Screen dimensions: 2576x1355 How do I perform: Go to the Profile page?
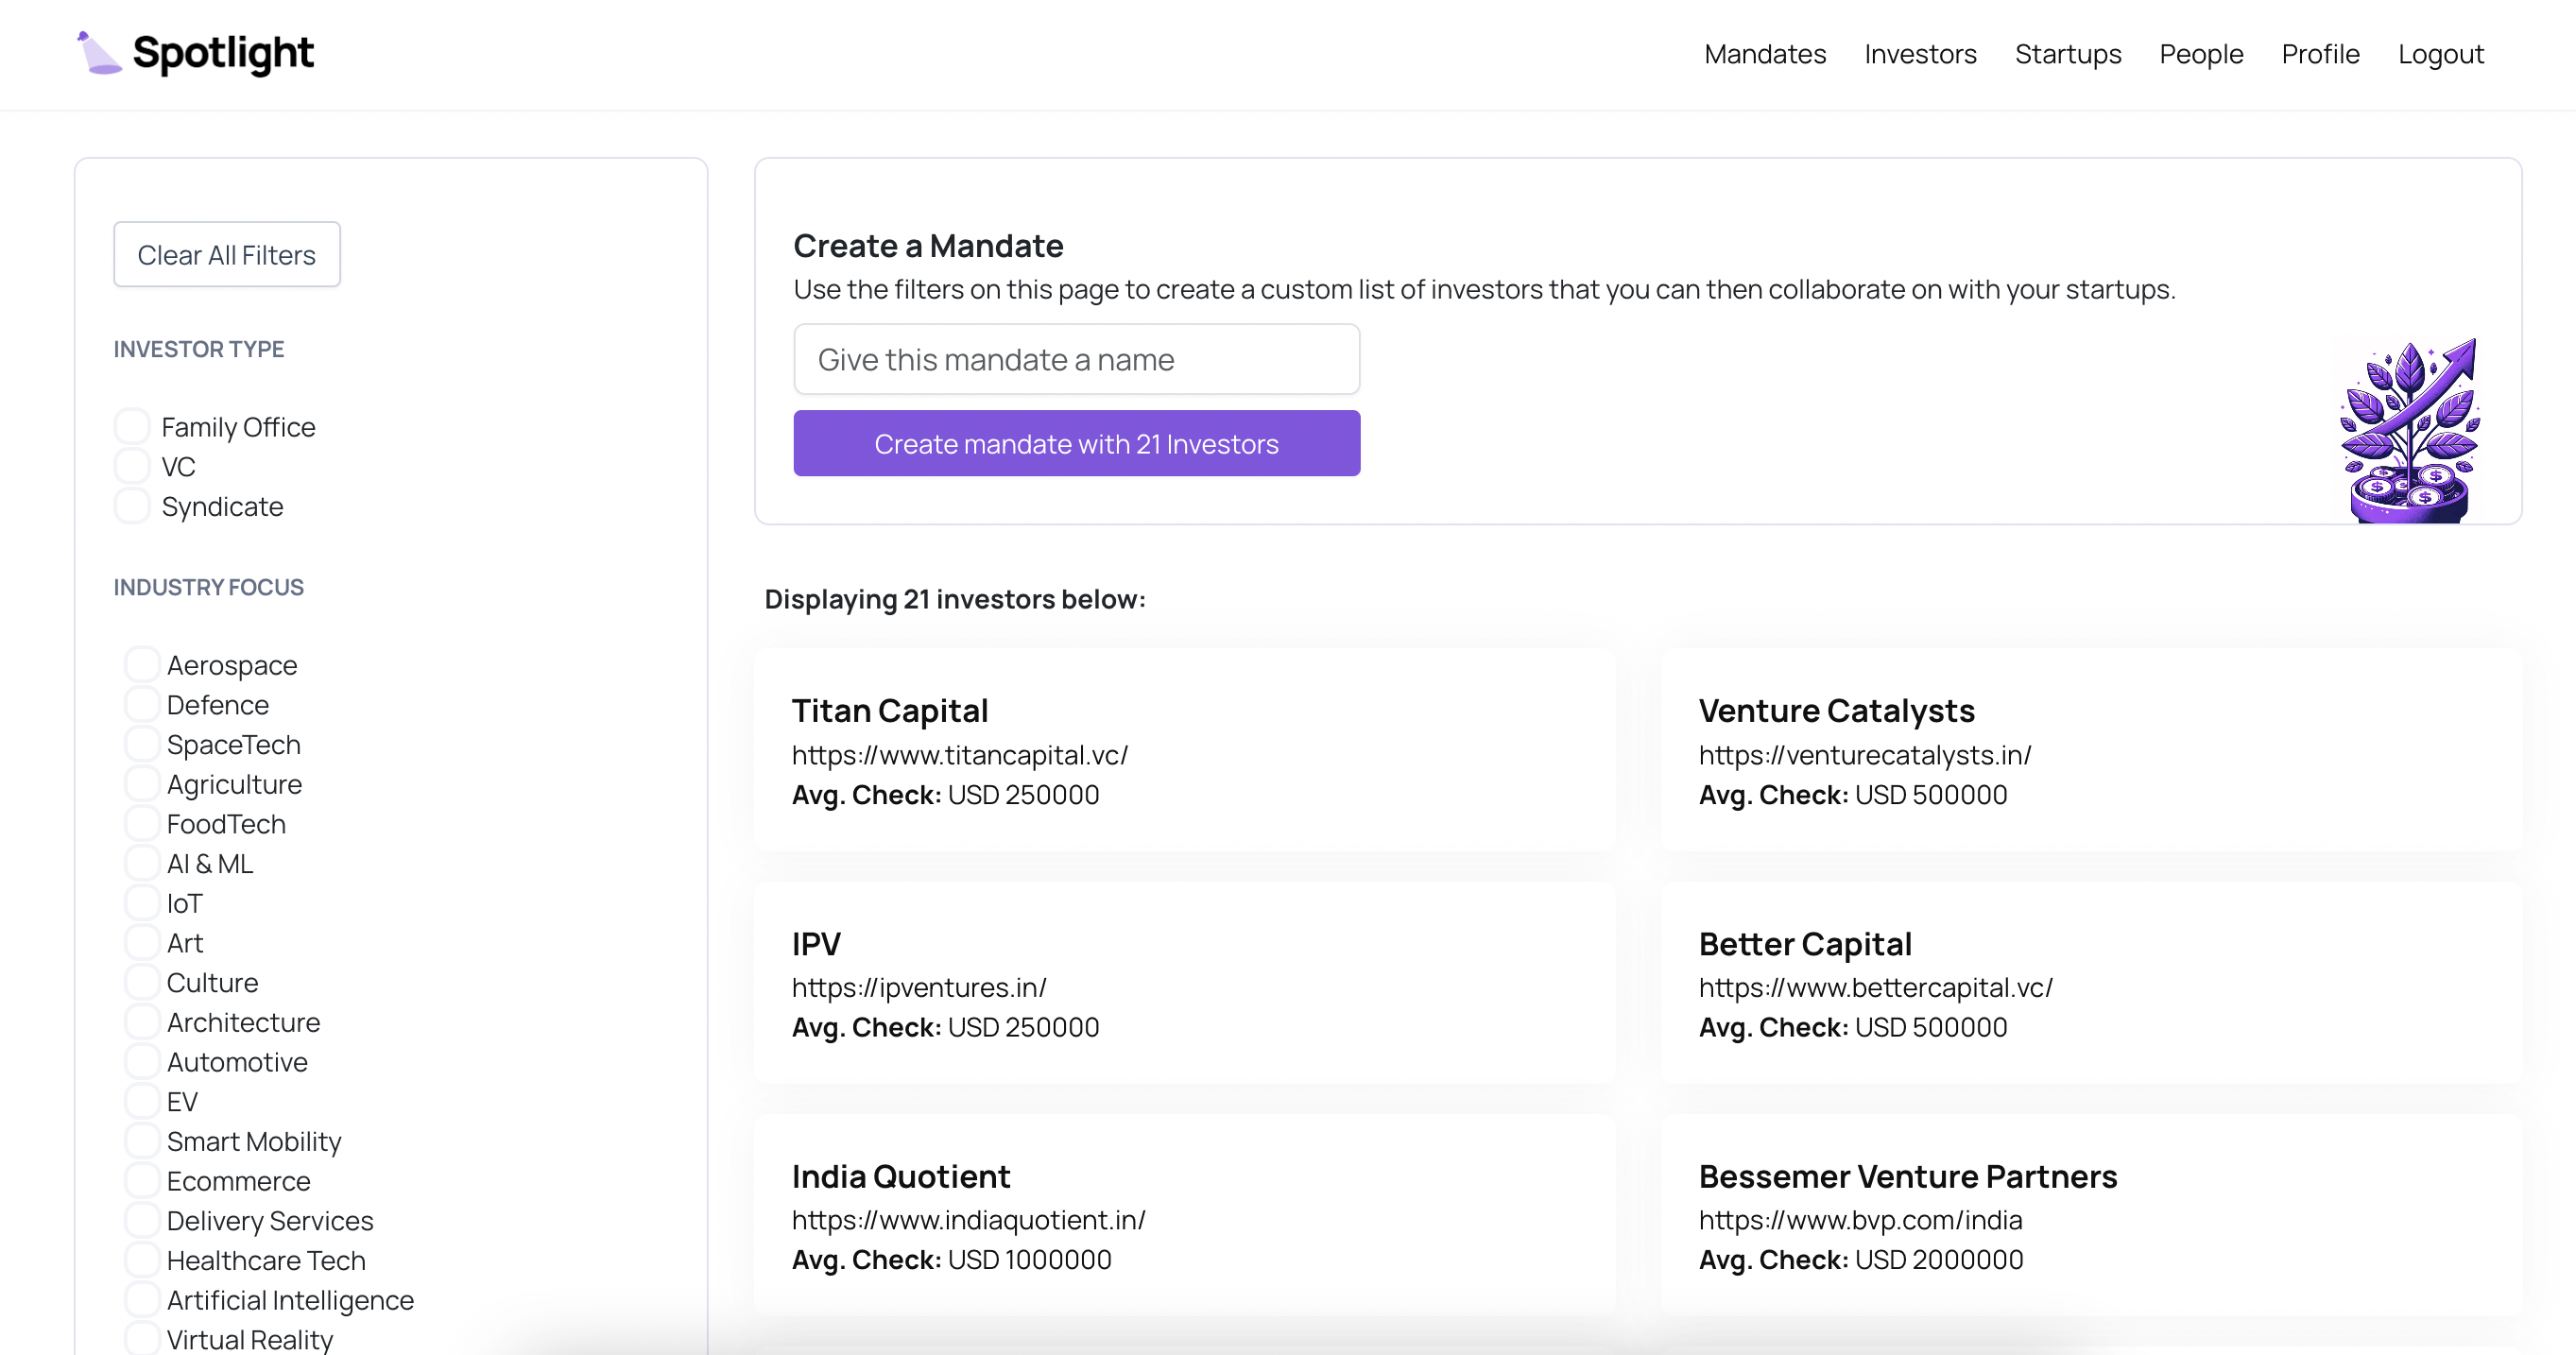coord(2320,54)
